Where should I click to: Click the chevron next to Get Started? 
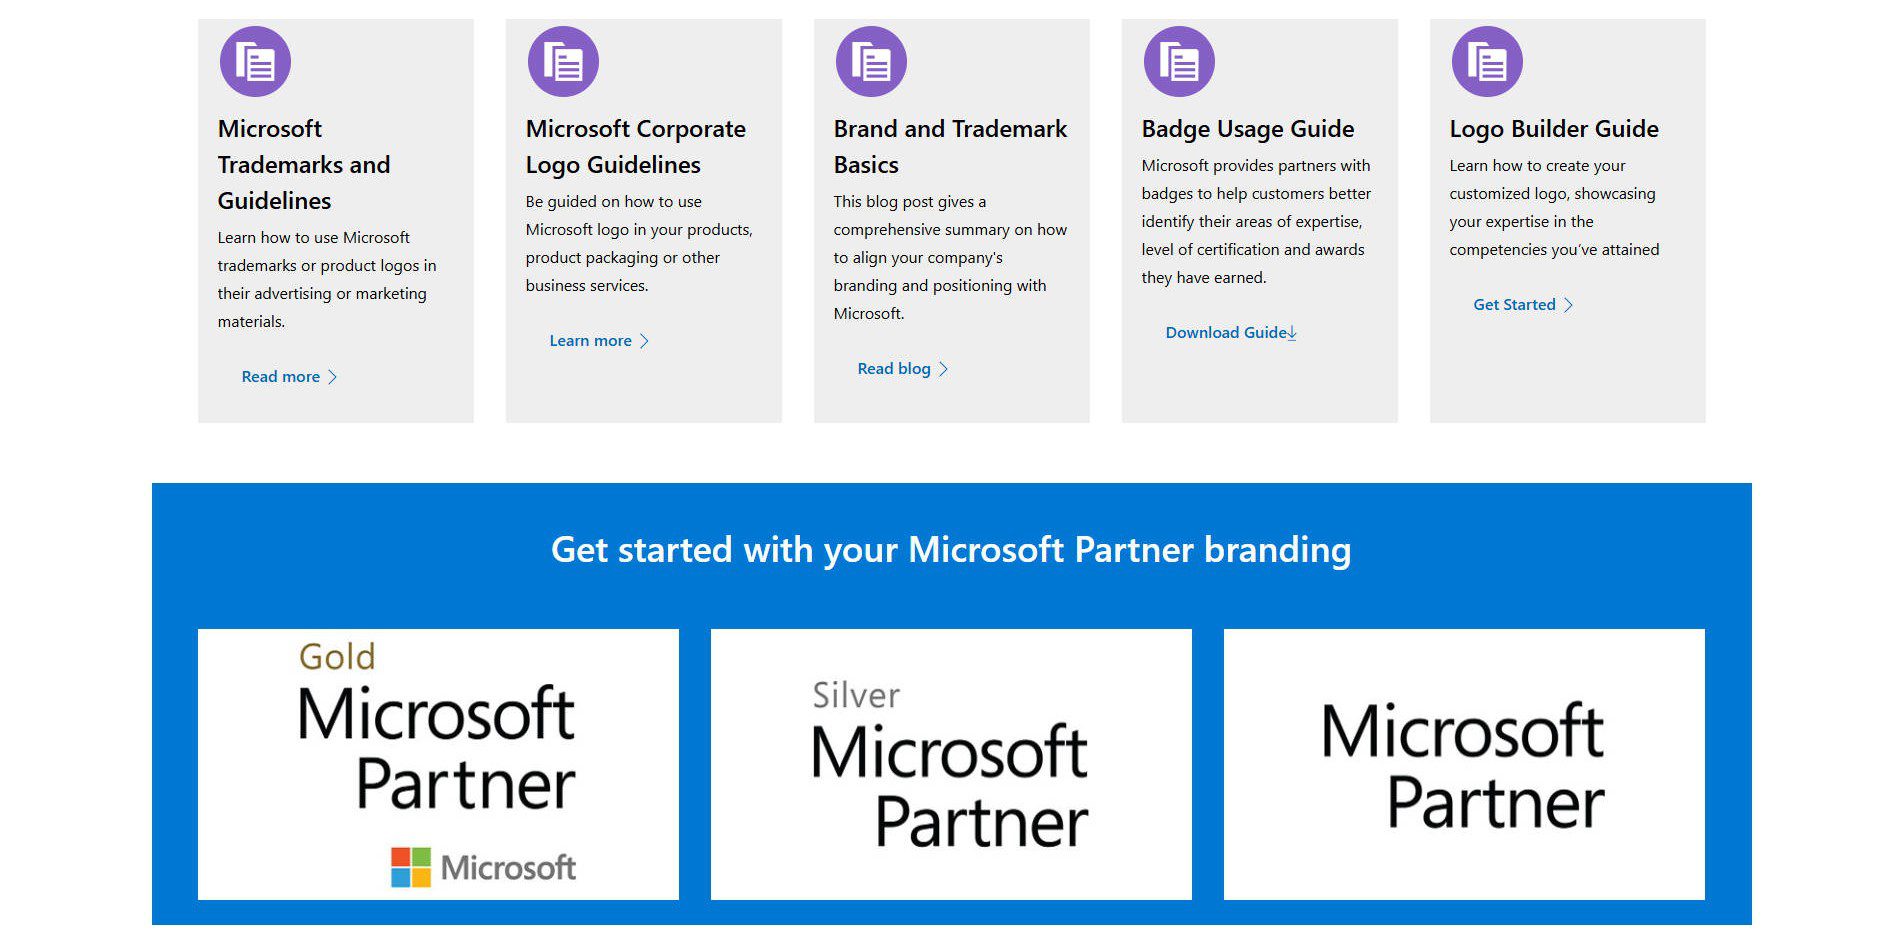(x=1568, y=305)
